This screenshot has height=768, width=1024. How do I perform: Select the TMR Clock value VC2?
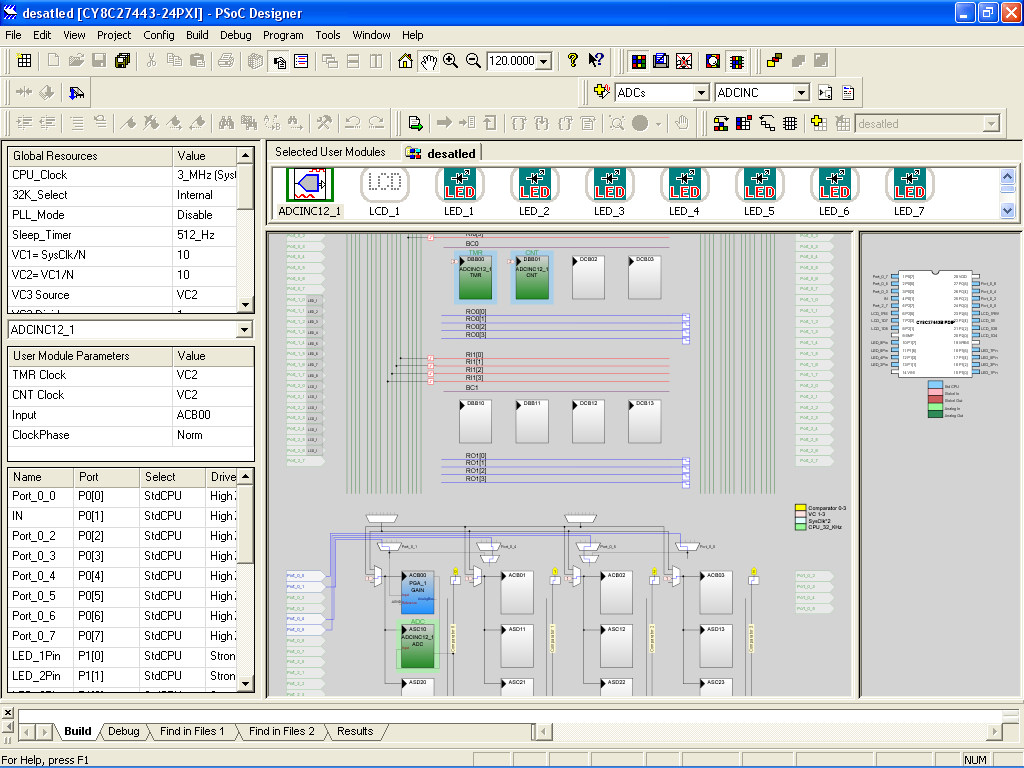213,375
